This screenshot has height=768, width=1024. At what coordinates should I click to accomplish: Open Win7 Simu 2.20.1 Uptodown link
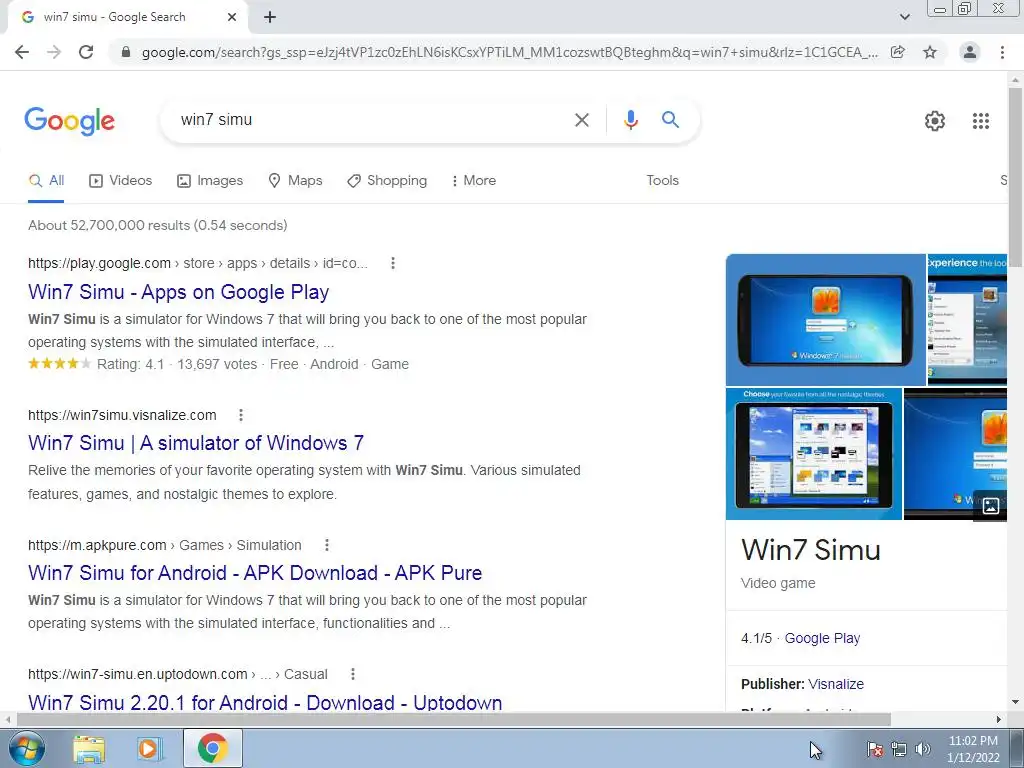pyautogui.click(x=265, y=702)
